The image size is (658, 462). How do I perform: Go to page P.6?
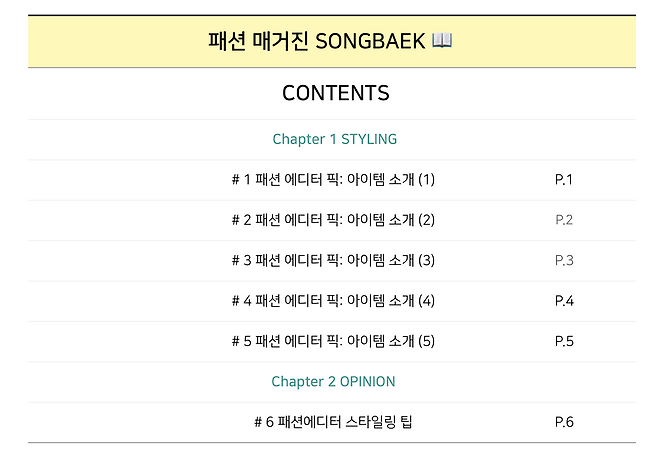point(564,422)
